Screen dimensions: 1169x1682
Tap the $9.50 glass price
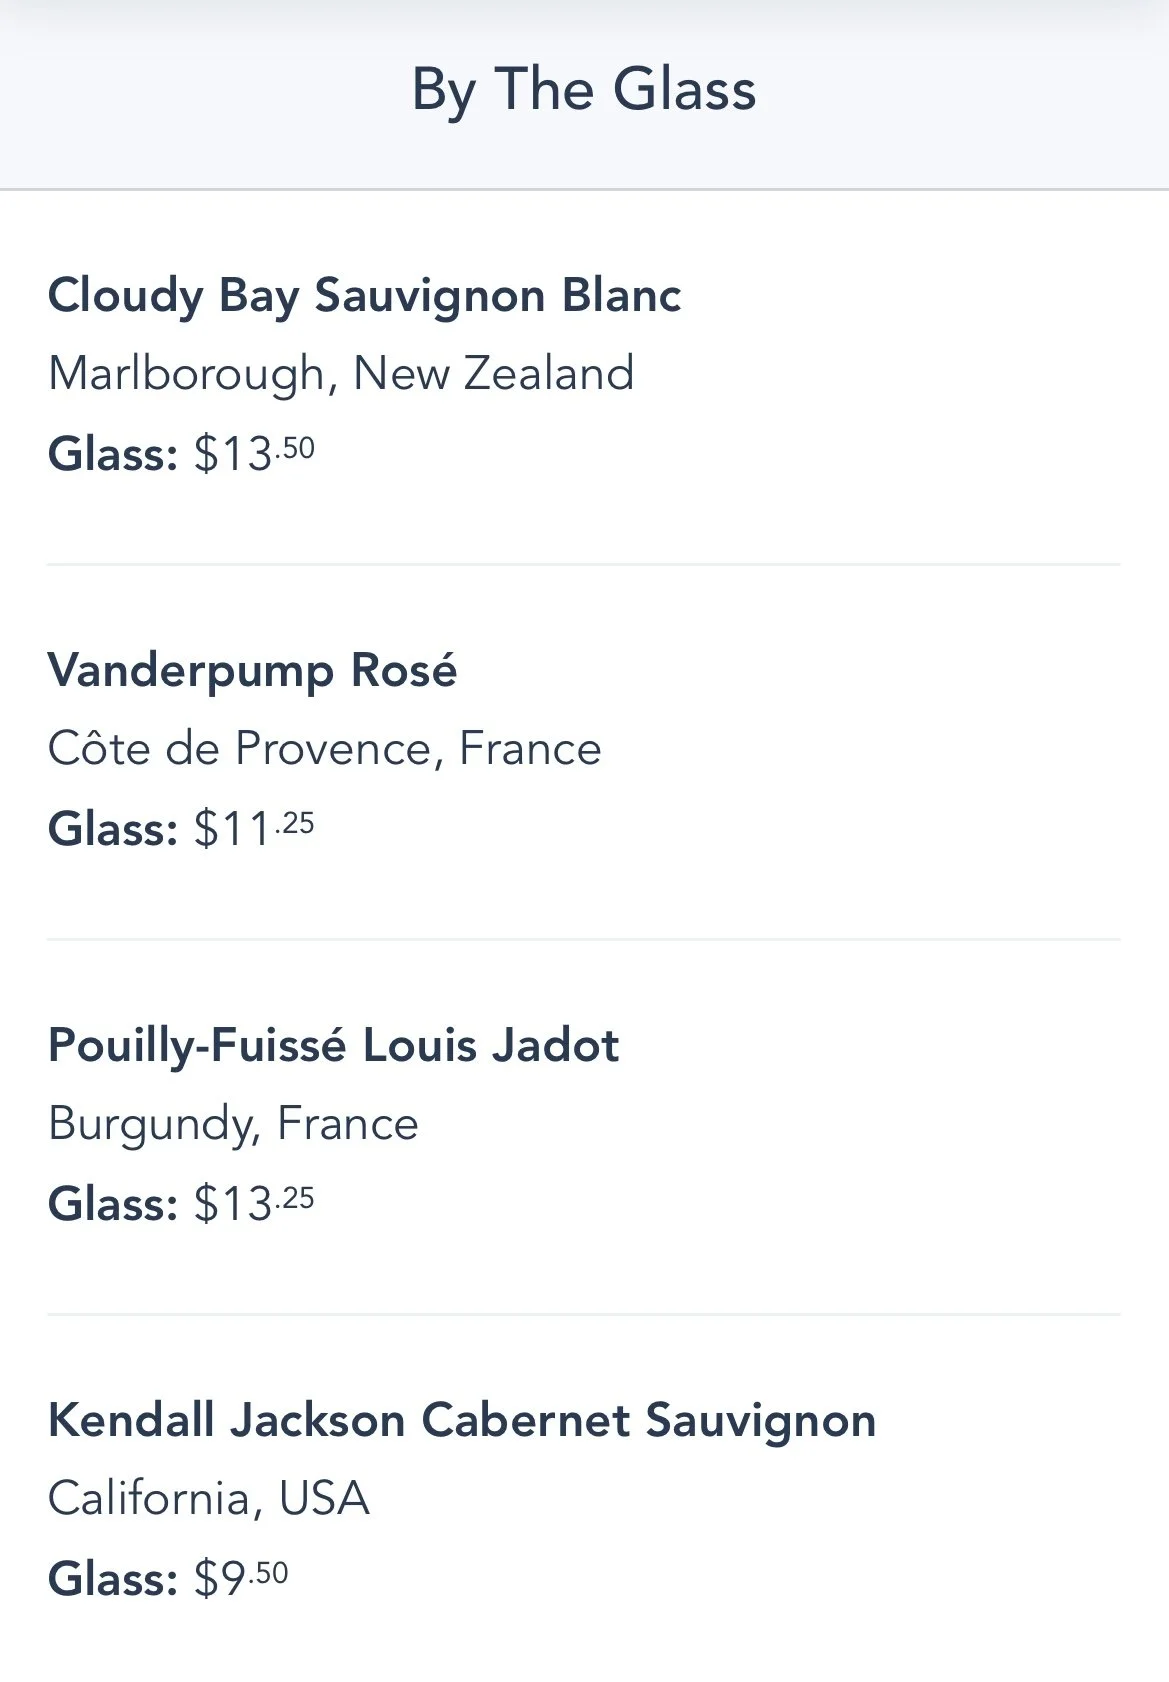point(241,1579)
